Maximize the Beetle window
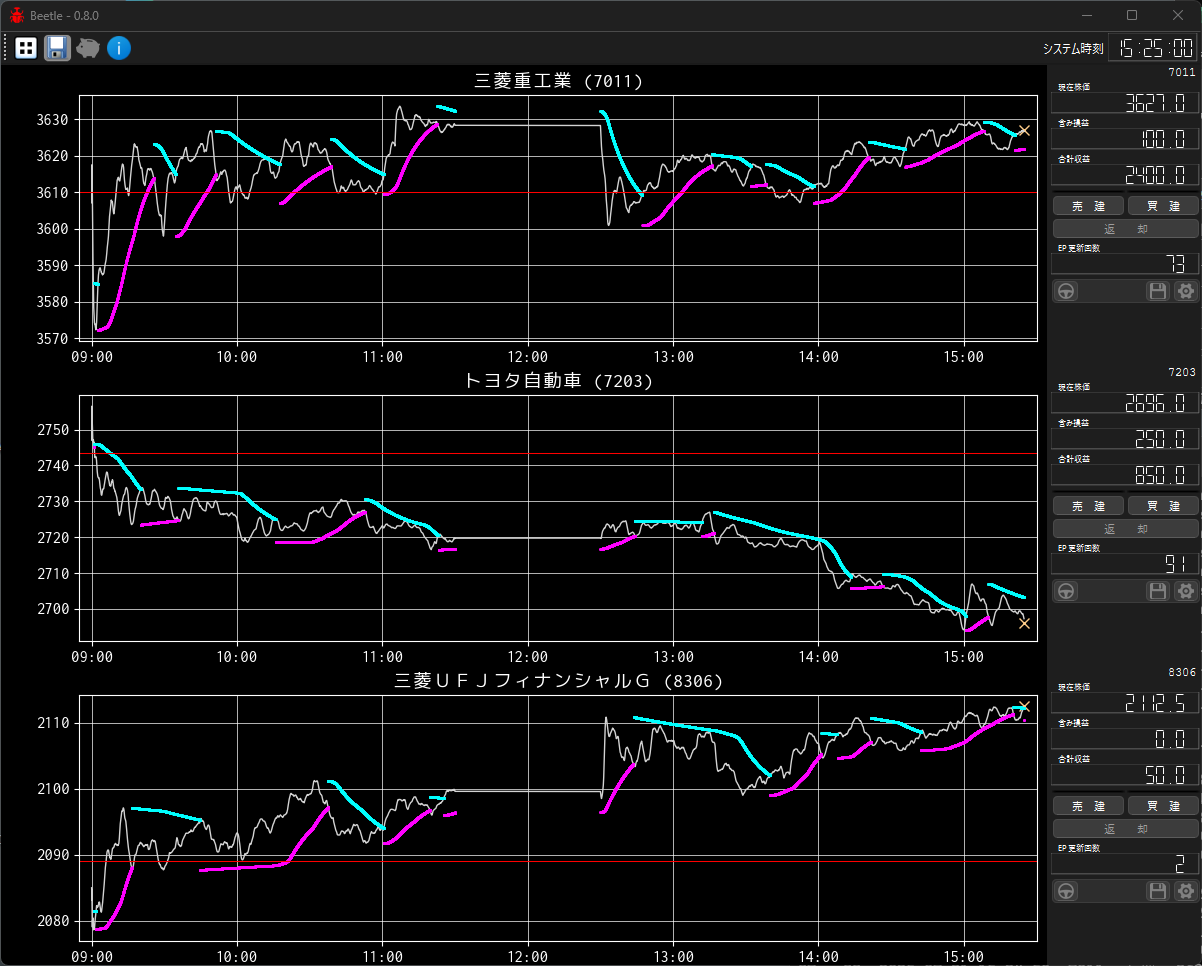 click(1132, 15)
